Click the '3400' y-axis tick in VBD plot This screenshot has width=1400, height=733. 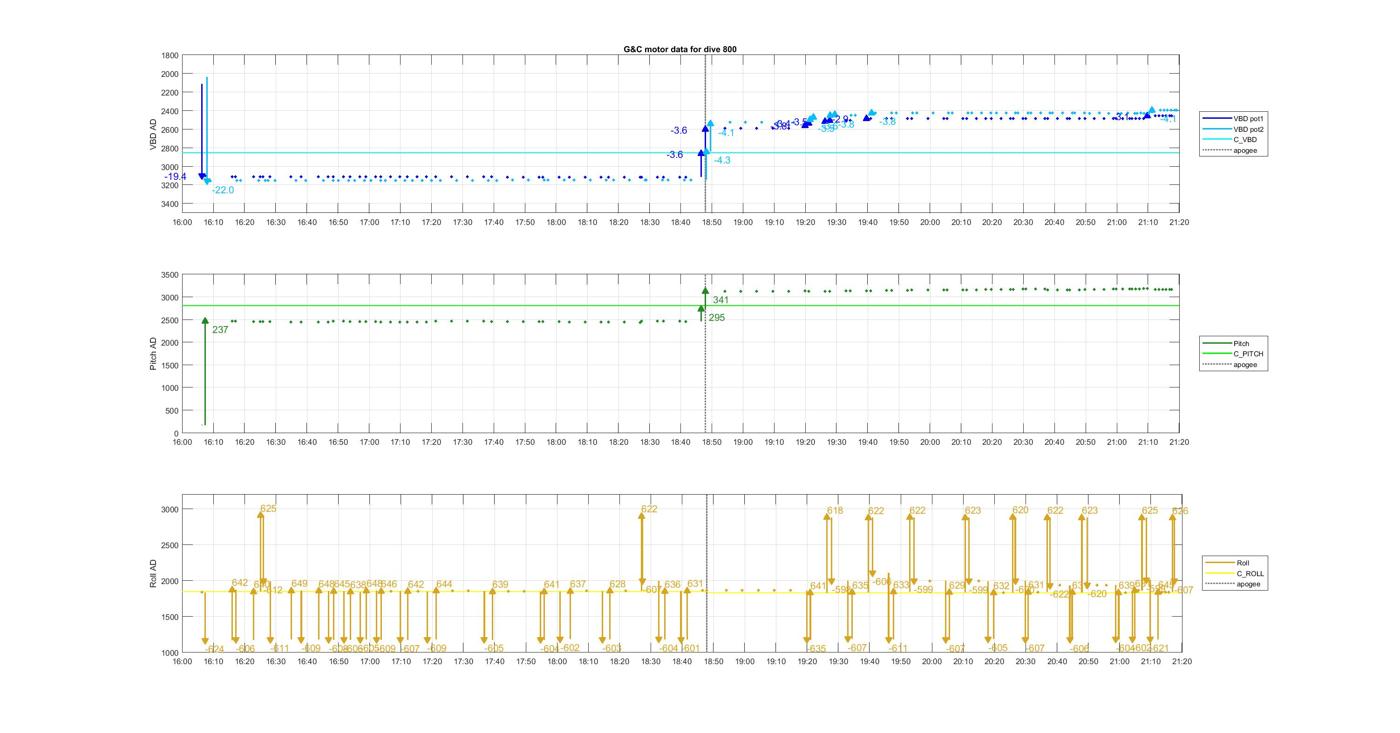point(170,204)
